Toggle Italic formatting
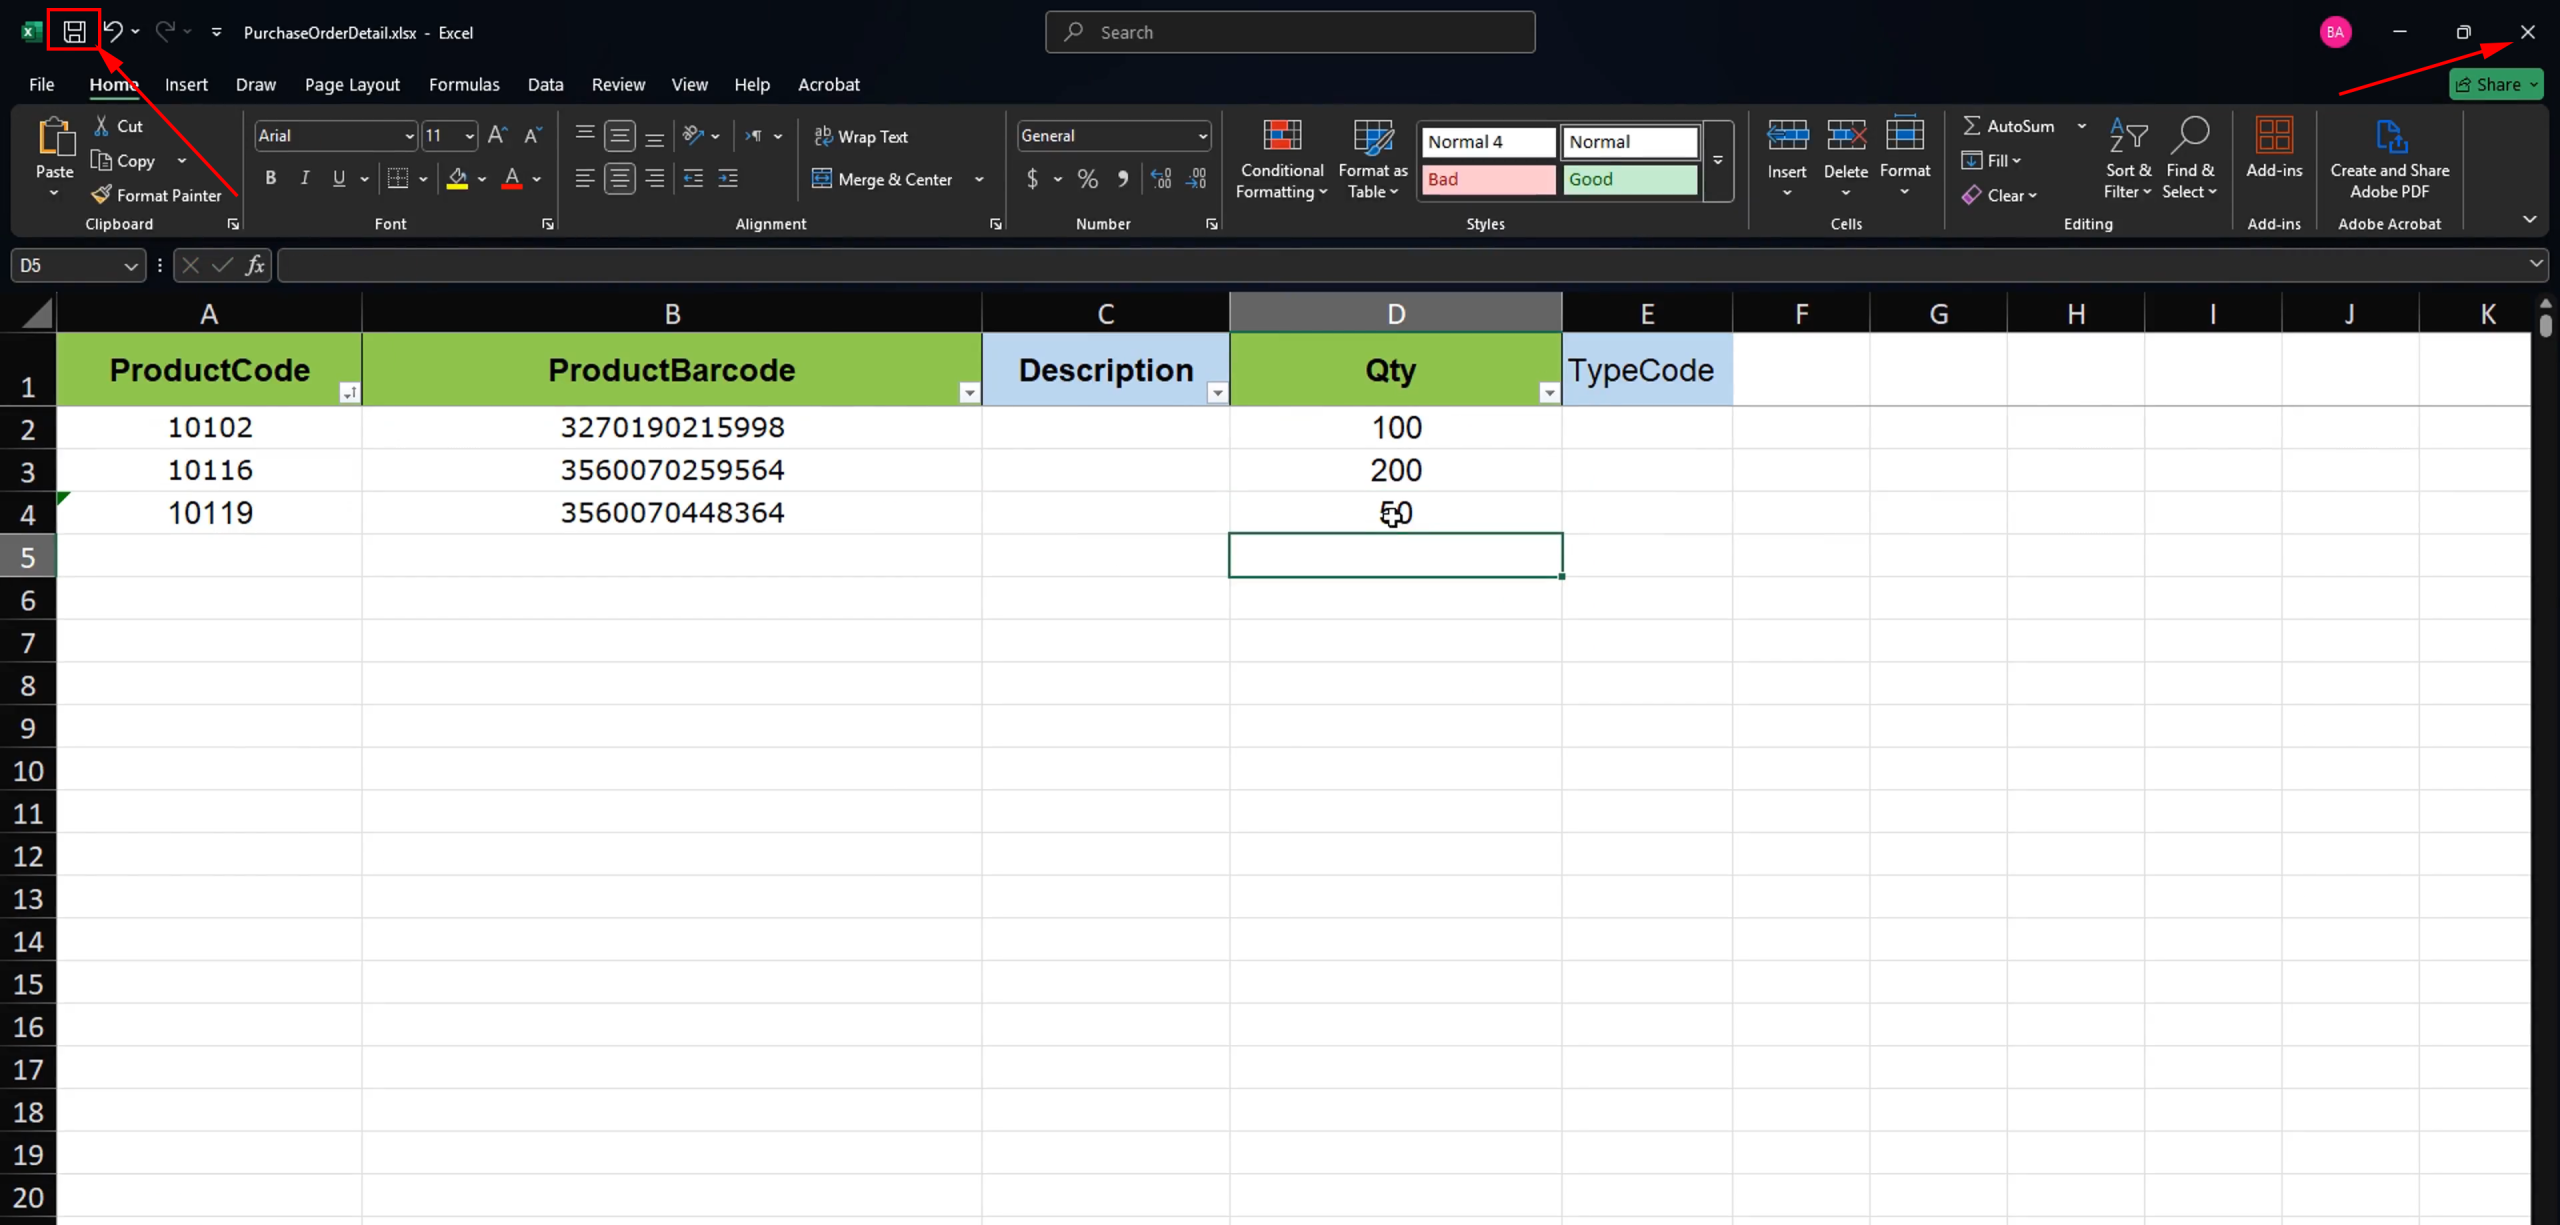The width and height of the screenshot is (2560, 1225). pos(304,178)
